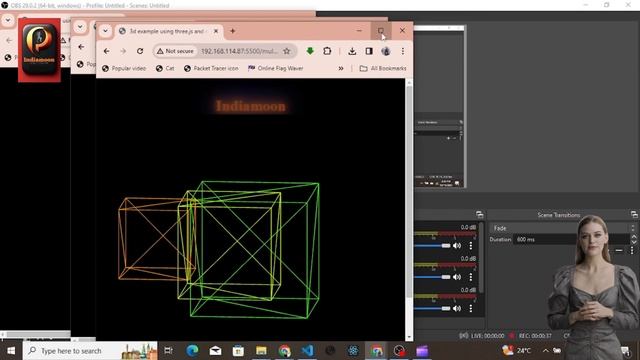Open the green download manager extension
The image size is (640, 360).
[310, 51]
